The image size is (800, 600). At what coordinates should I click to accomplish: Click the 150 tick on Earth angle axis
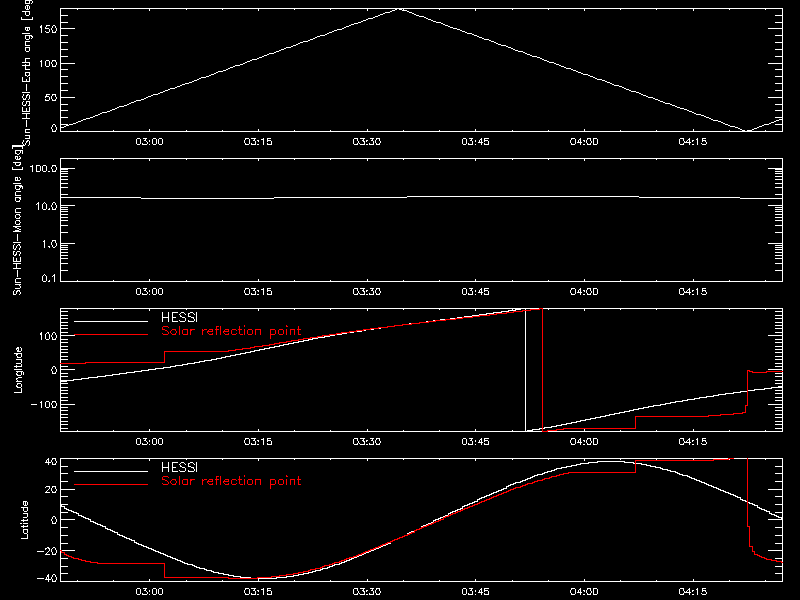(x=48, y=29)
